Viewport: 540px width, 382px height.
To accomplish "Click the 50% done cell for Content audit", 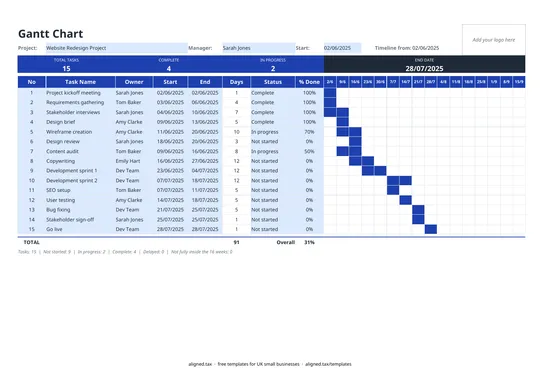I will tap(309, 151).
